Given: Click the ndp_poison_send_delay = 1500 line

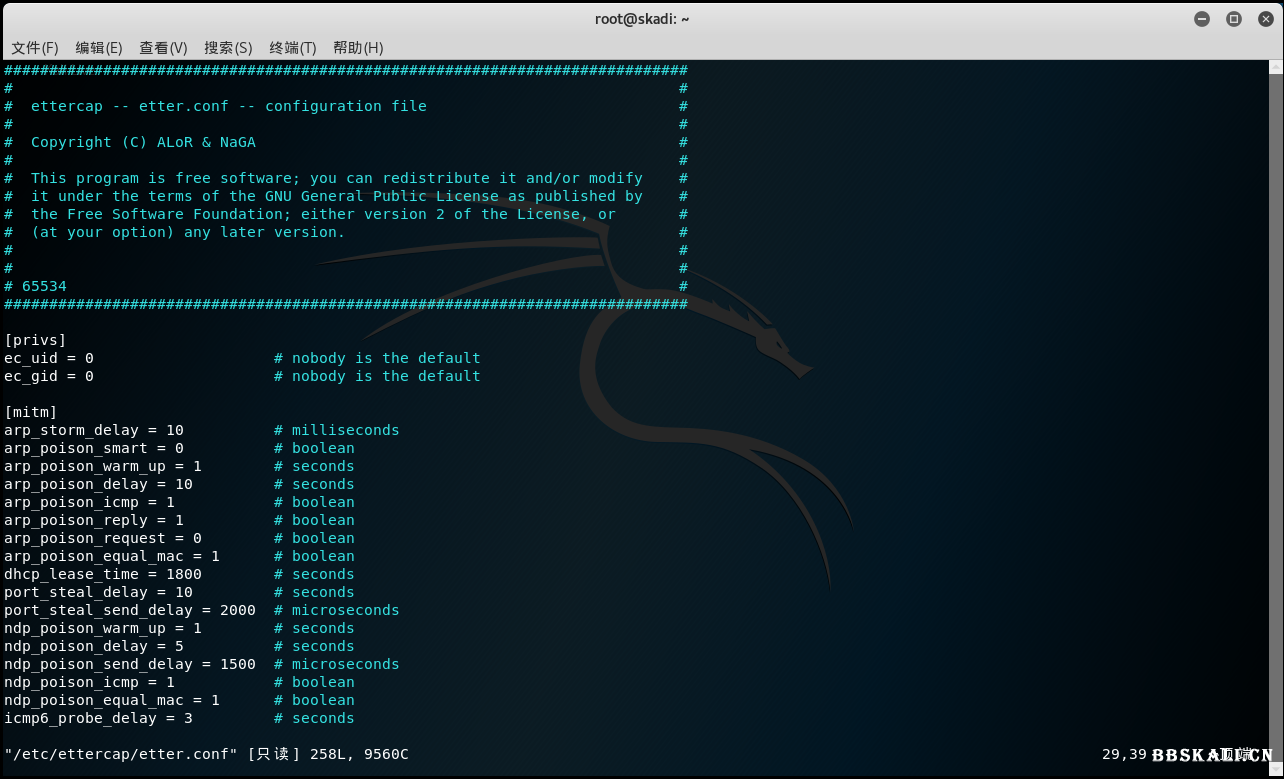Looking at the screenshot, I should [x=130, y=664].
